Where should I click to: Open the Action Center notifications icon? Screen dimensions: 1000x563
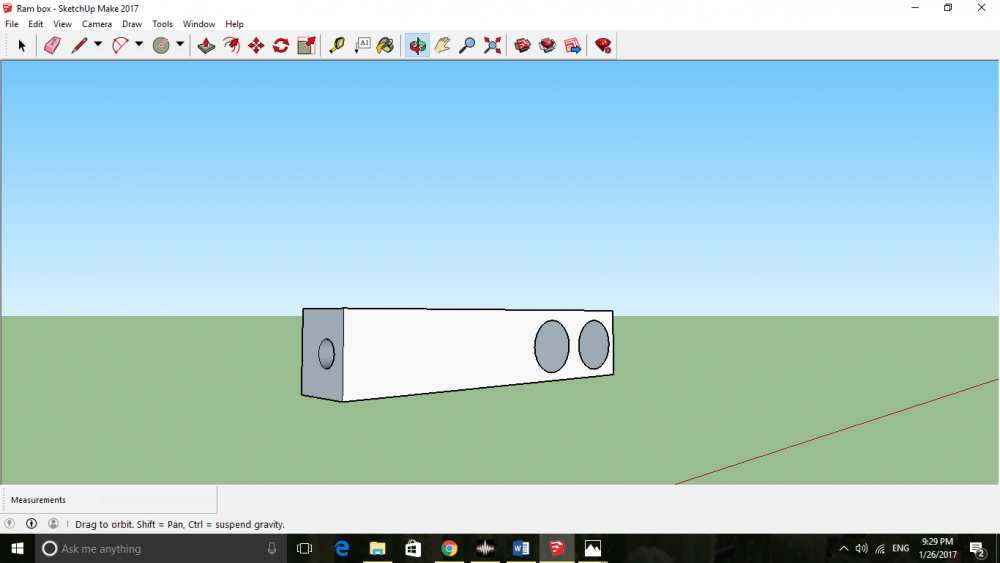click(x=978, y=548)
